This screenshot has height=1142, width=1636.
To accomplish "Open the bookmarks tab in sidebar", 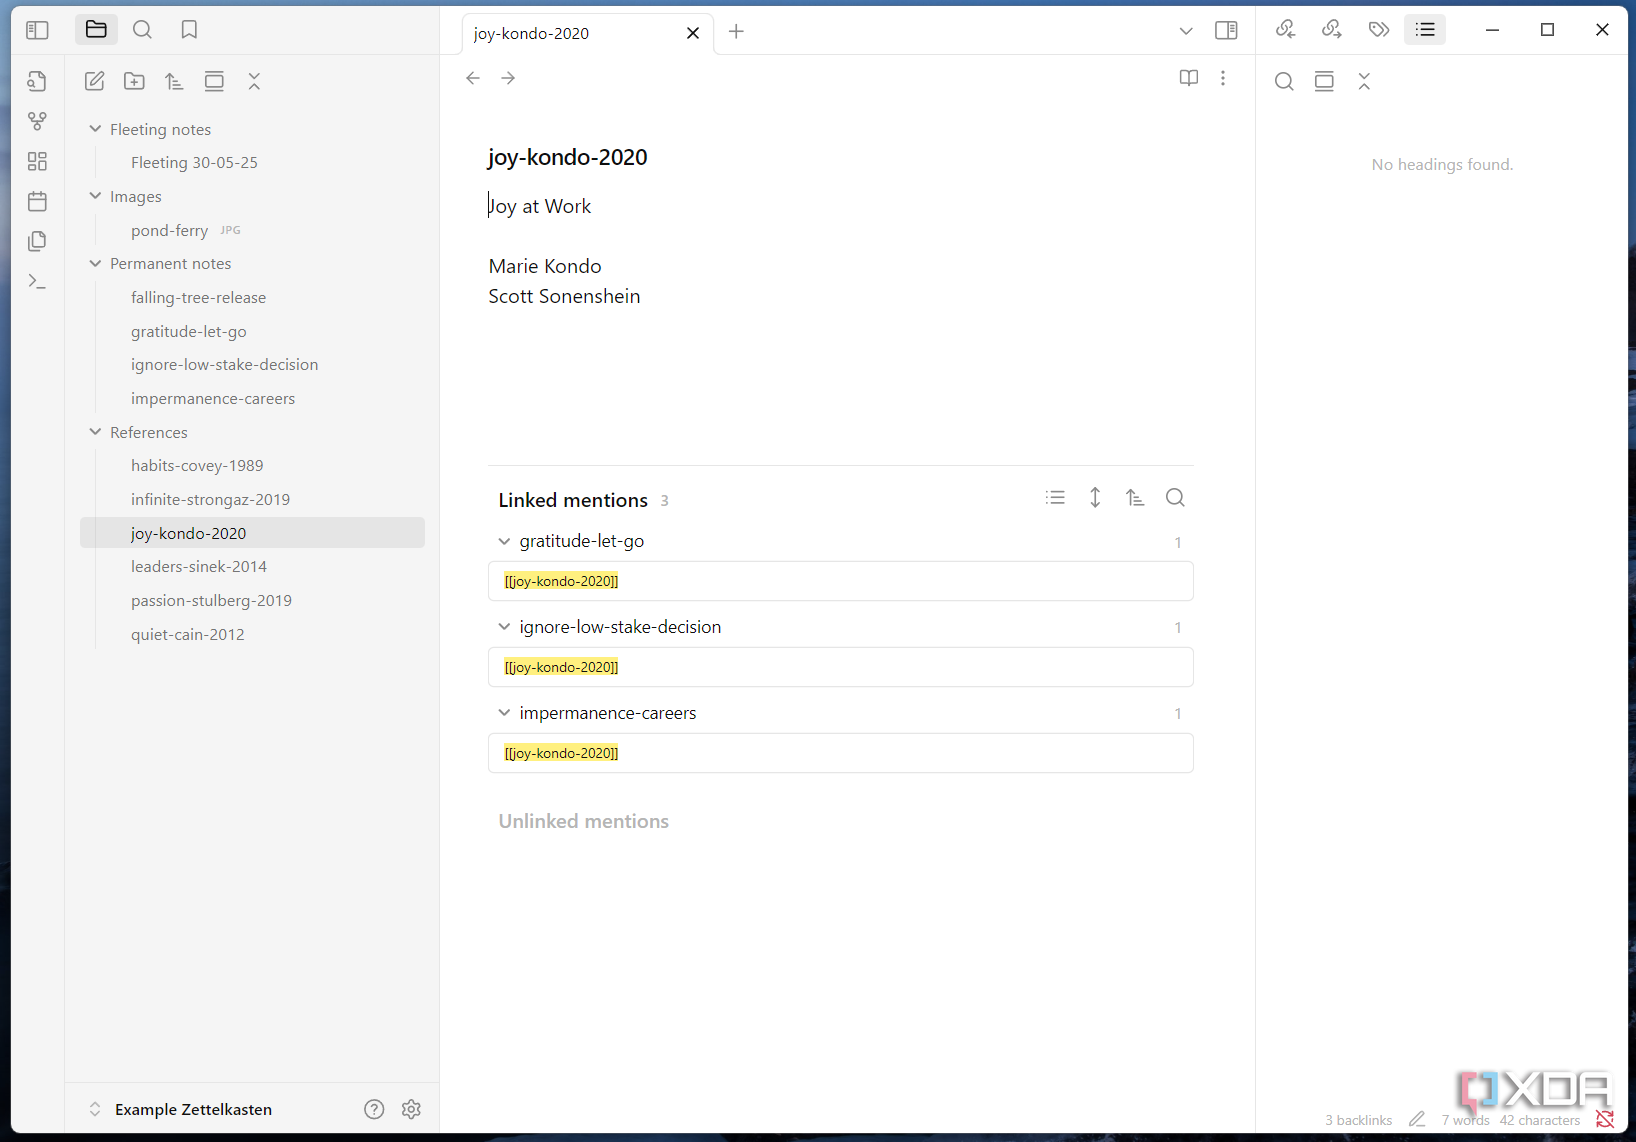I will coord(189,30).
